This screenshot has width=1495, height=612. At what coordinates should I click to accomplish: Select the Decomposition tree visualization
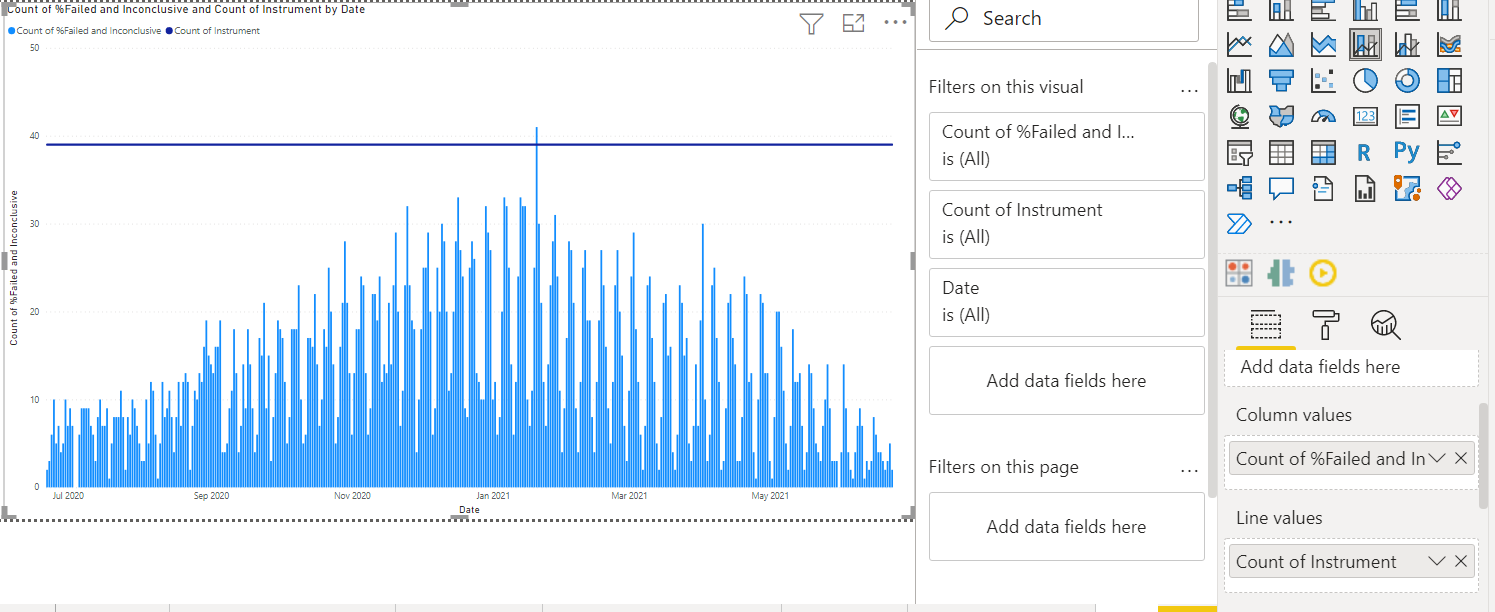click(x=1239, y=188)
